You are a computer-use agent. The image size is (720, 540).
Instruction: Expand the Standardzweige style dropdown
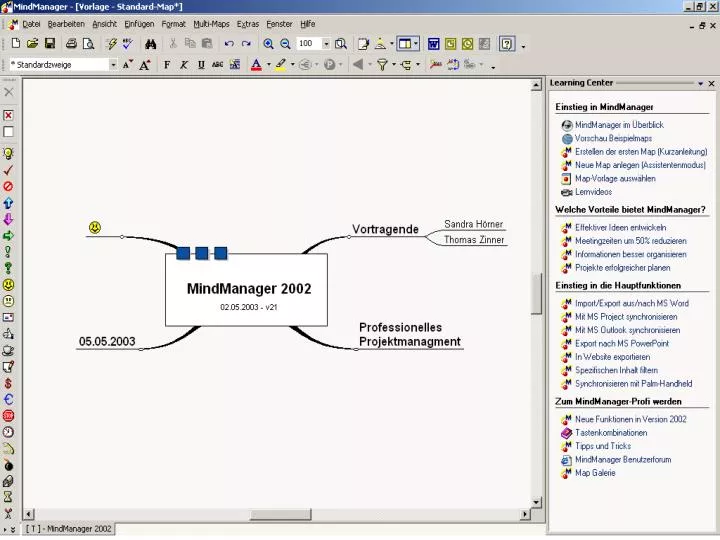point(113,65)
